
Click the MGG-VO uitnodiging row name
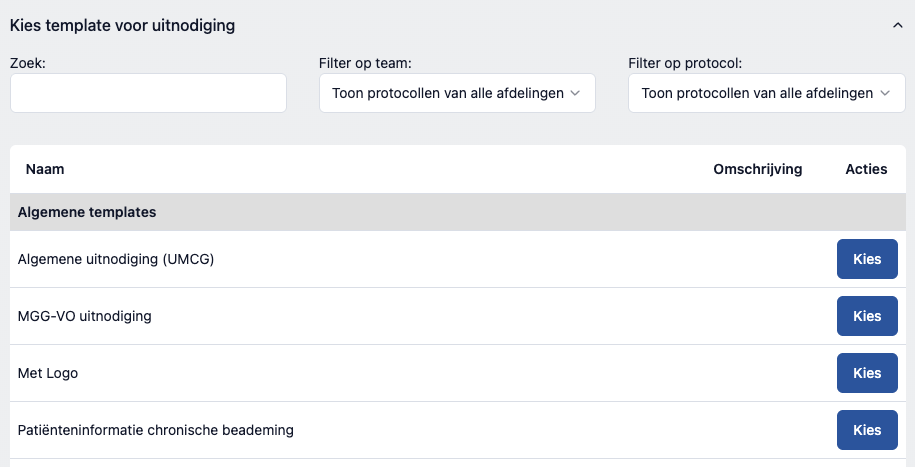tap(84, 316)
